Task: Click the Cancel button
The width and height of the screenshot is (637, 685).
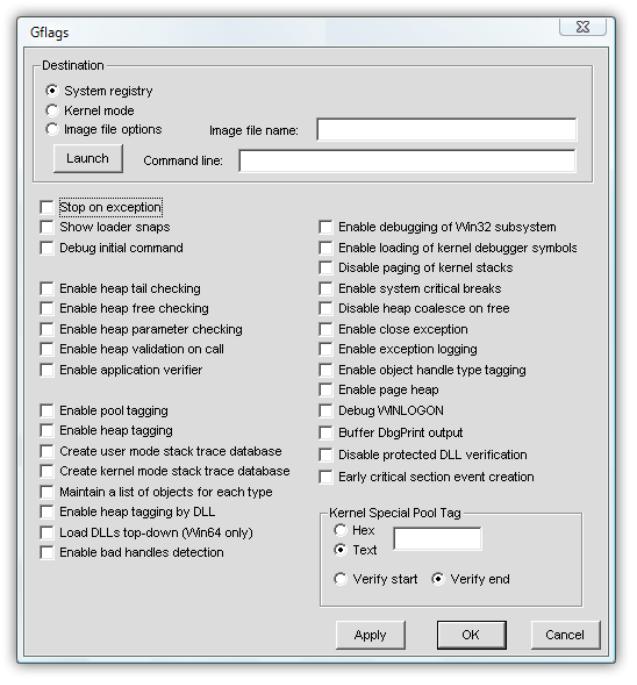Action: 565,635
